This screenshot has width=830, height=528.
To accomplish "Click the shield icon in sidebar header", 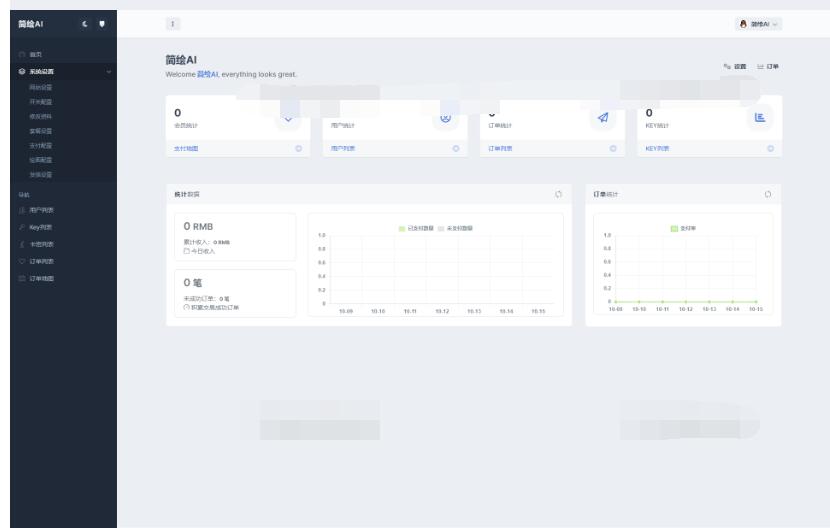I will pos(102,23).
